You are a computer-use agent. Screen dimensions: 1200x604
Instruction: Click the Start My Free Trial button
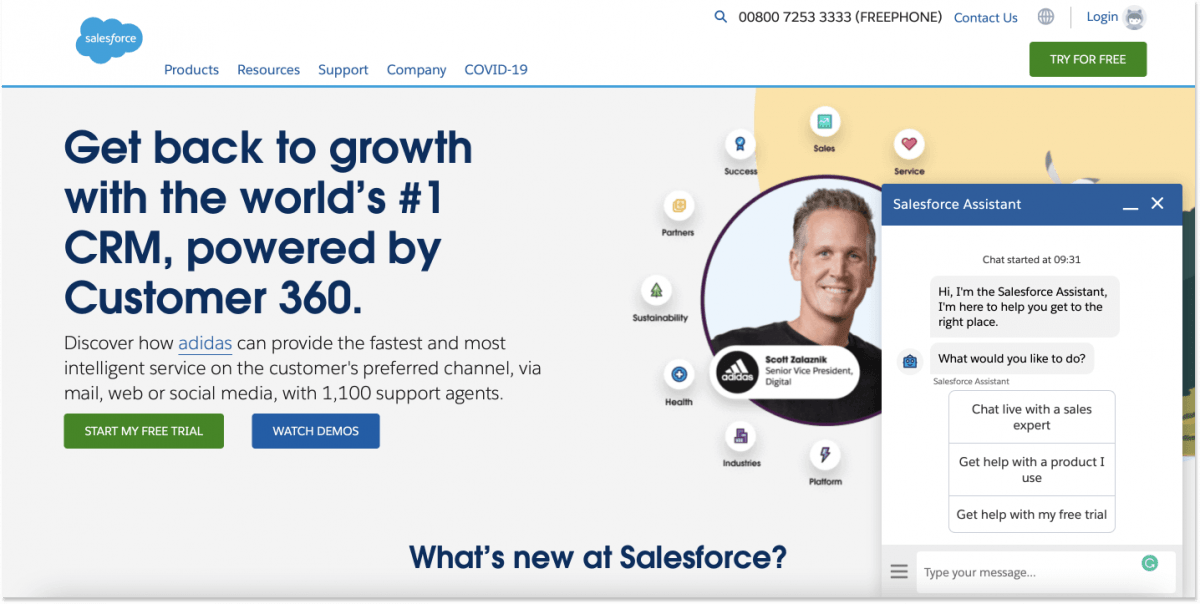click(143, 431)
